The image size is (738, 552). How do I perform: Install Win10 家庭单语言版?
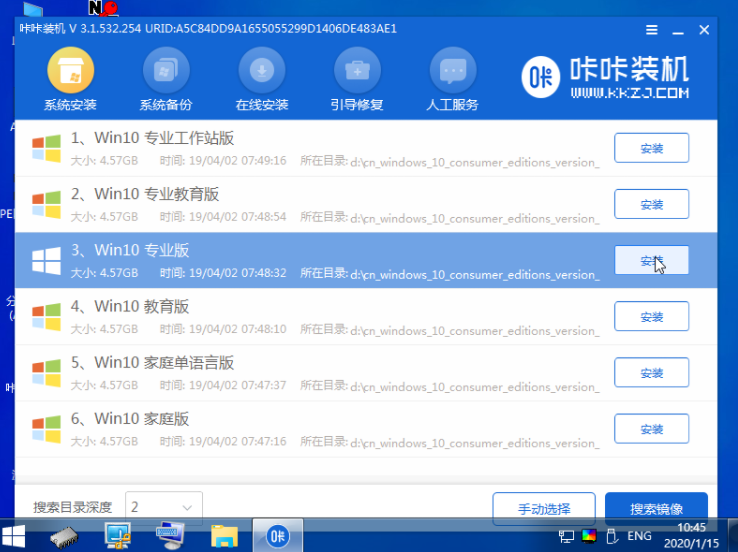coord(651,373)
